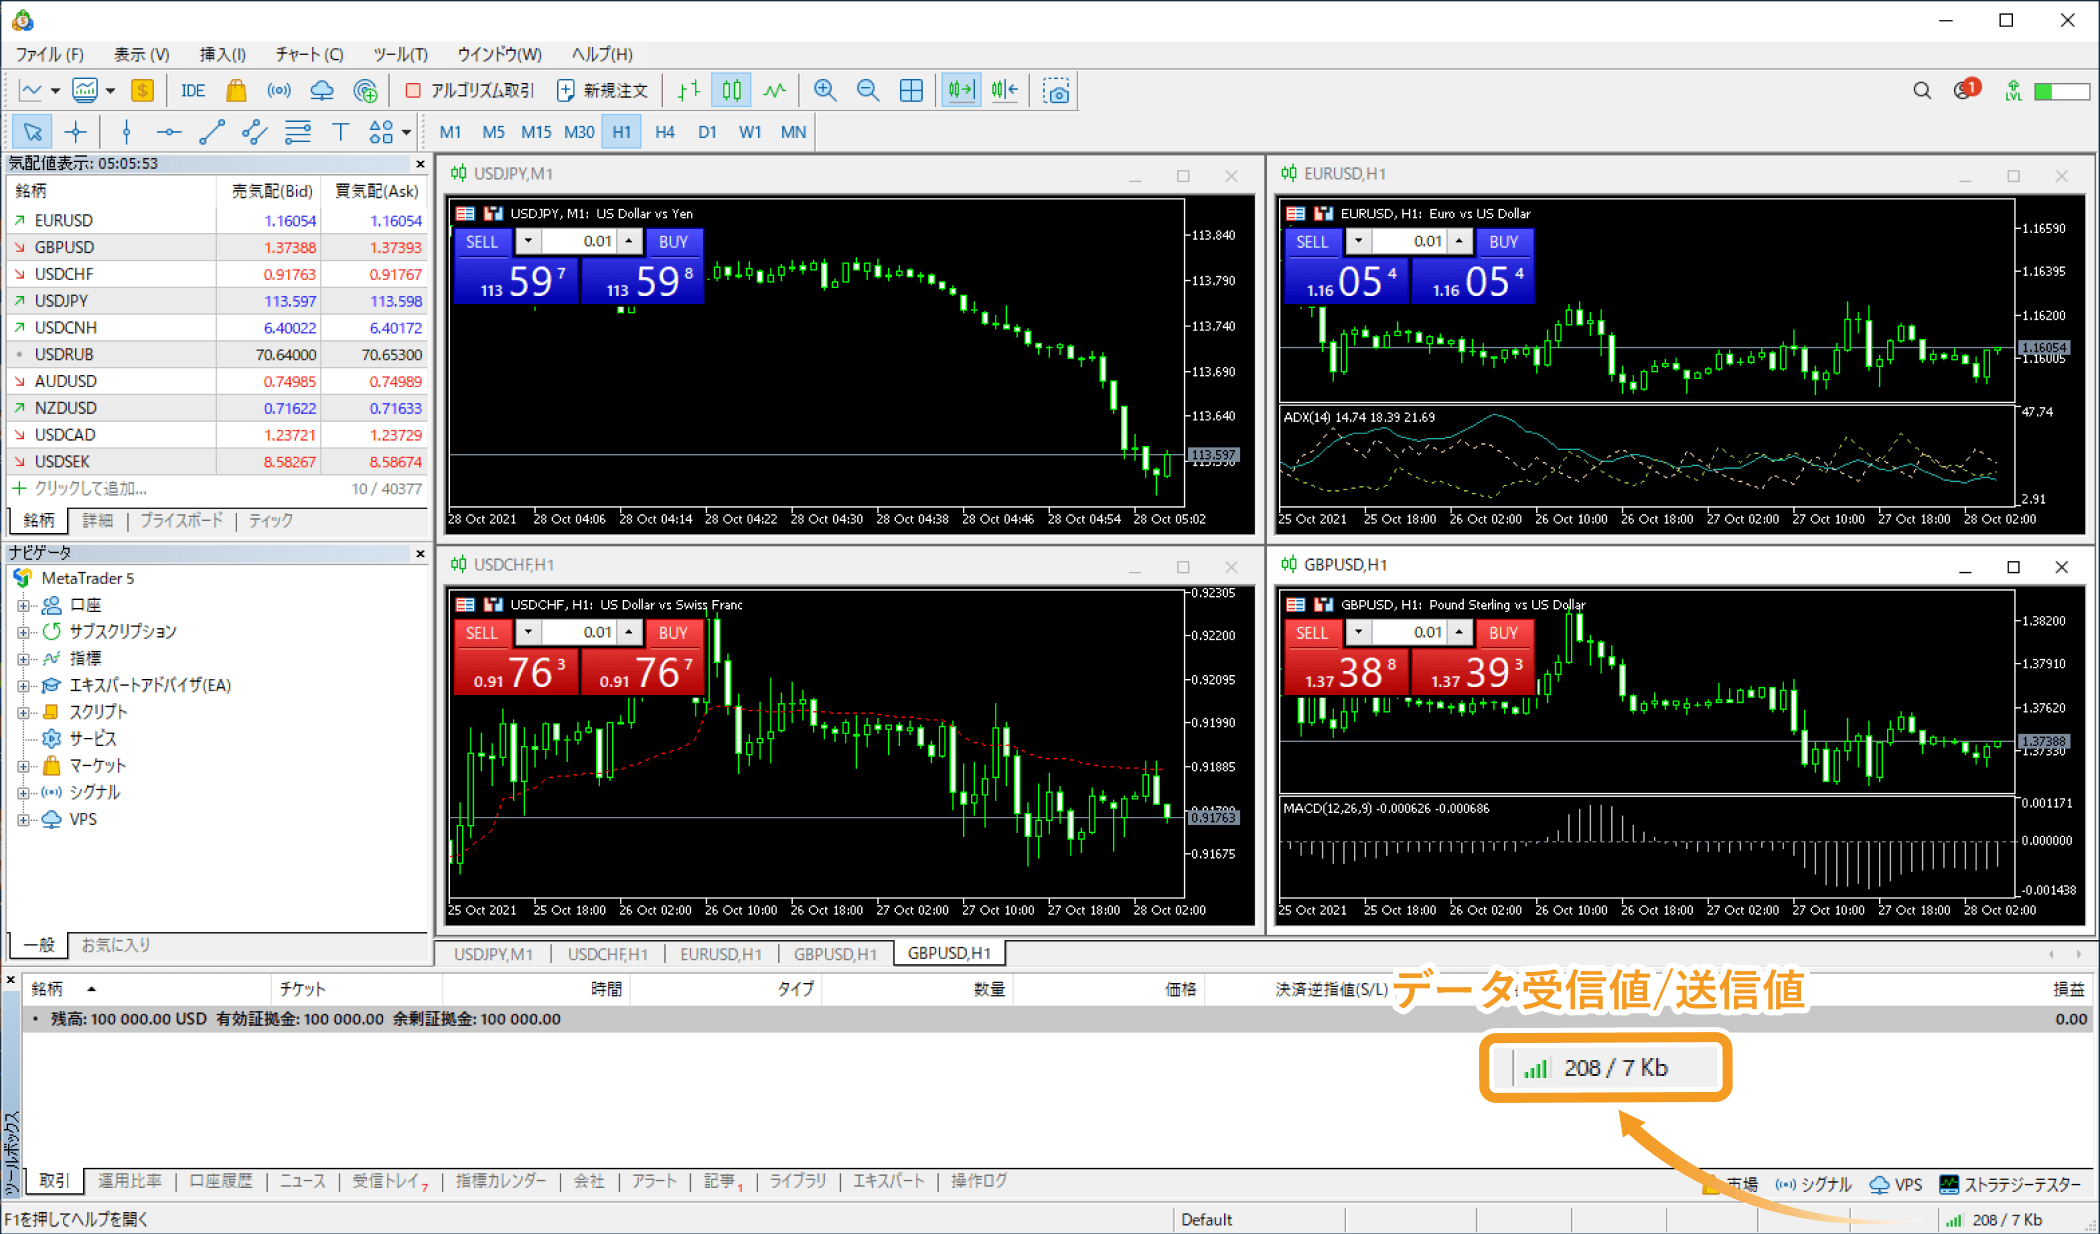2100x1234 pixels.
Task: Select the crosshair tool
Action: pos(76,132)
